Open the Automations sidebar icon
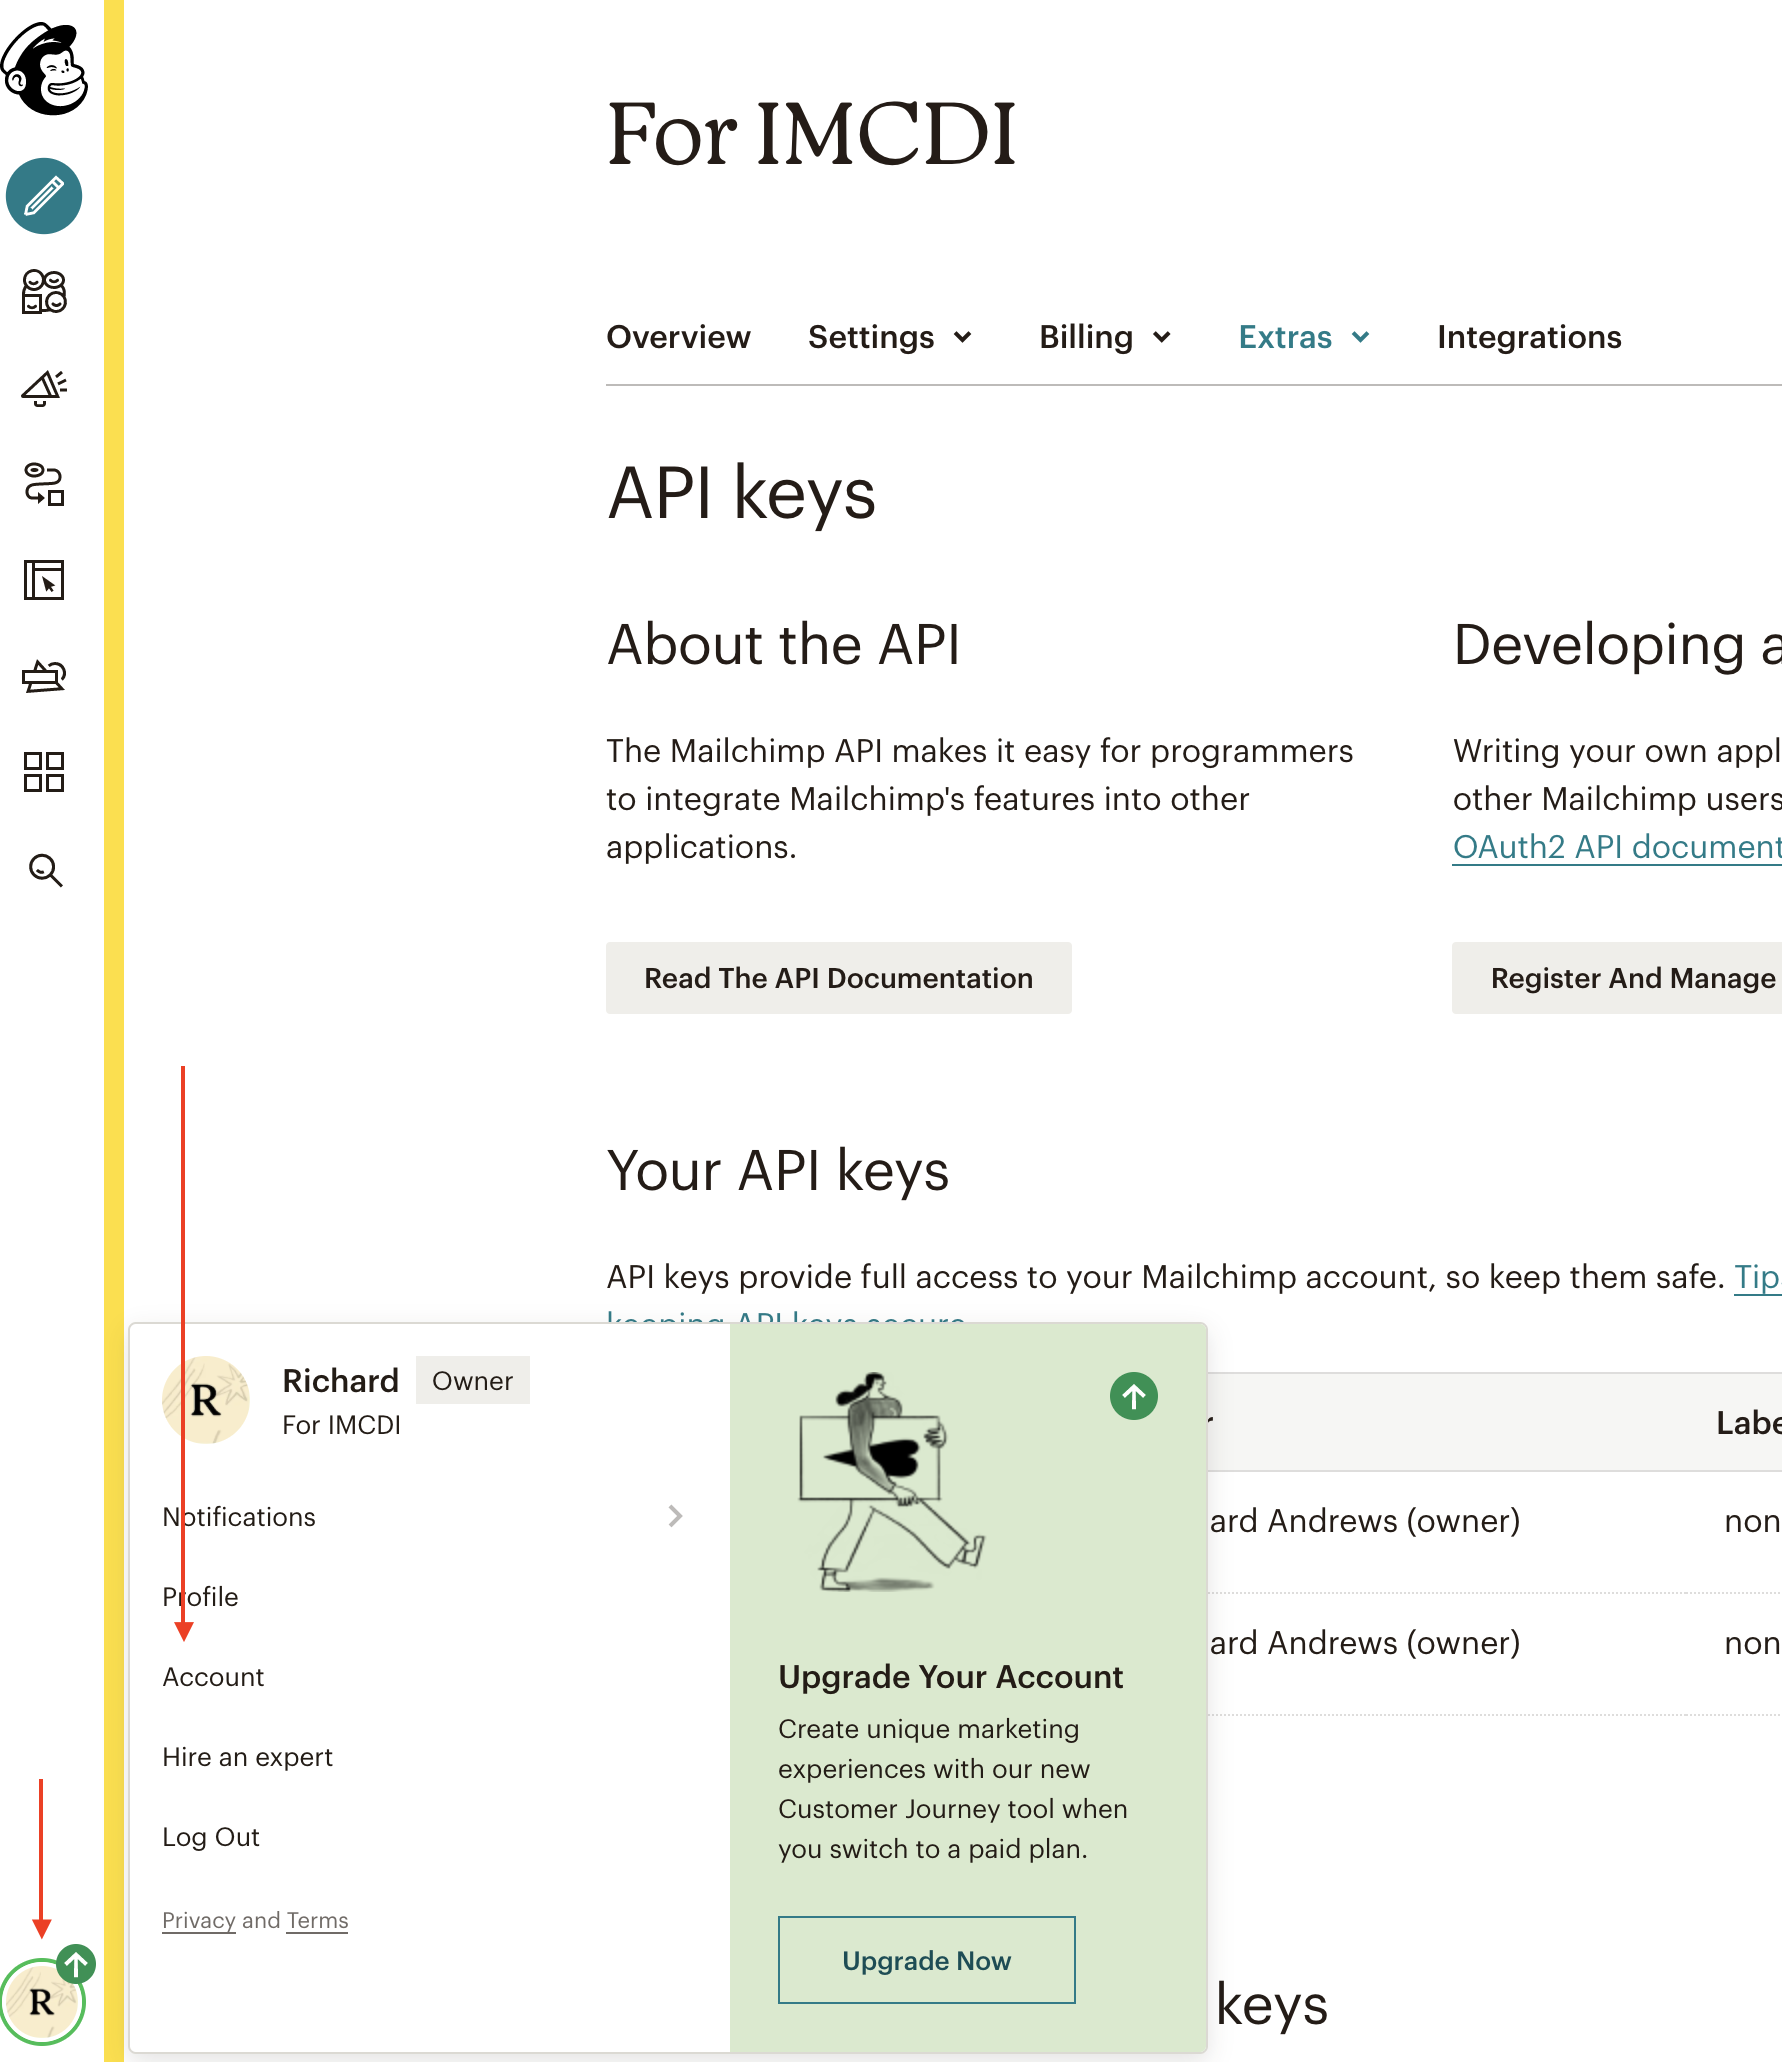 44,484
